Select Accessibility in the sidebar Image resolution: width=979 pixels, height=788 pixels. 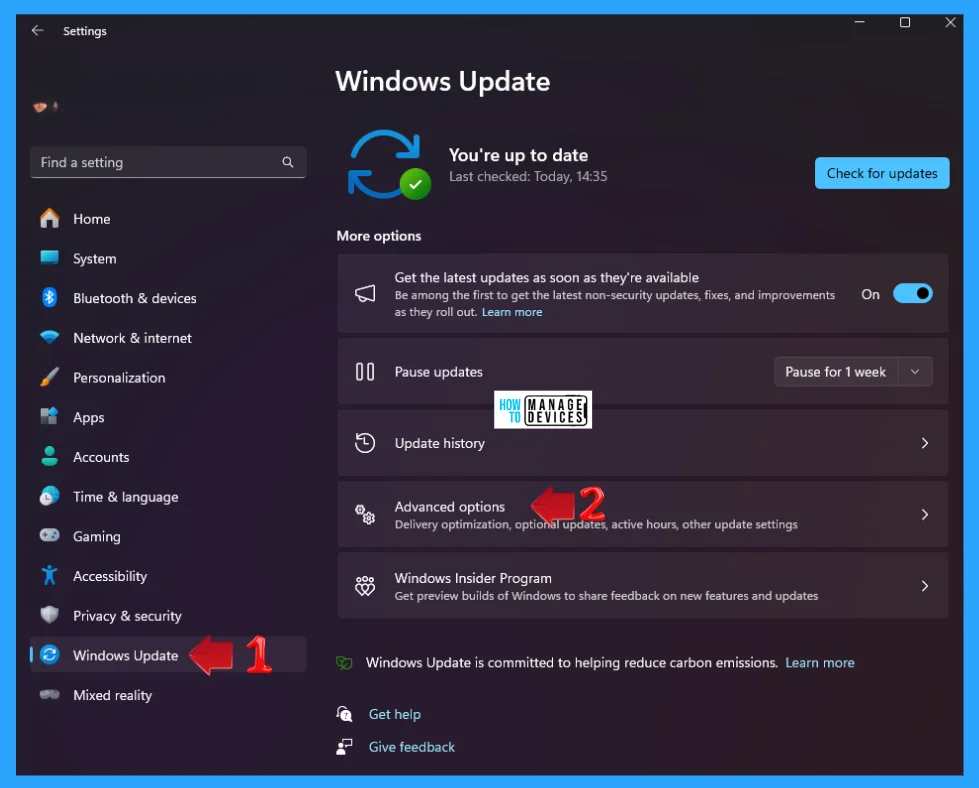[x=168, y=576]
